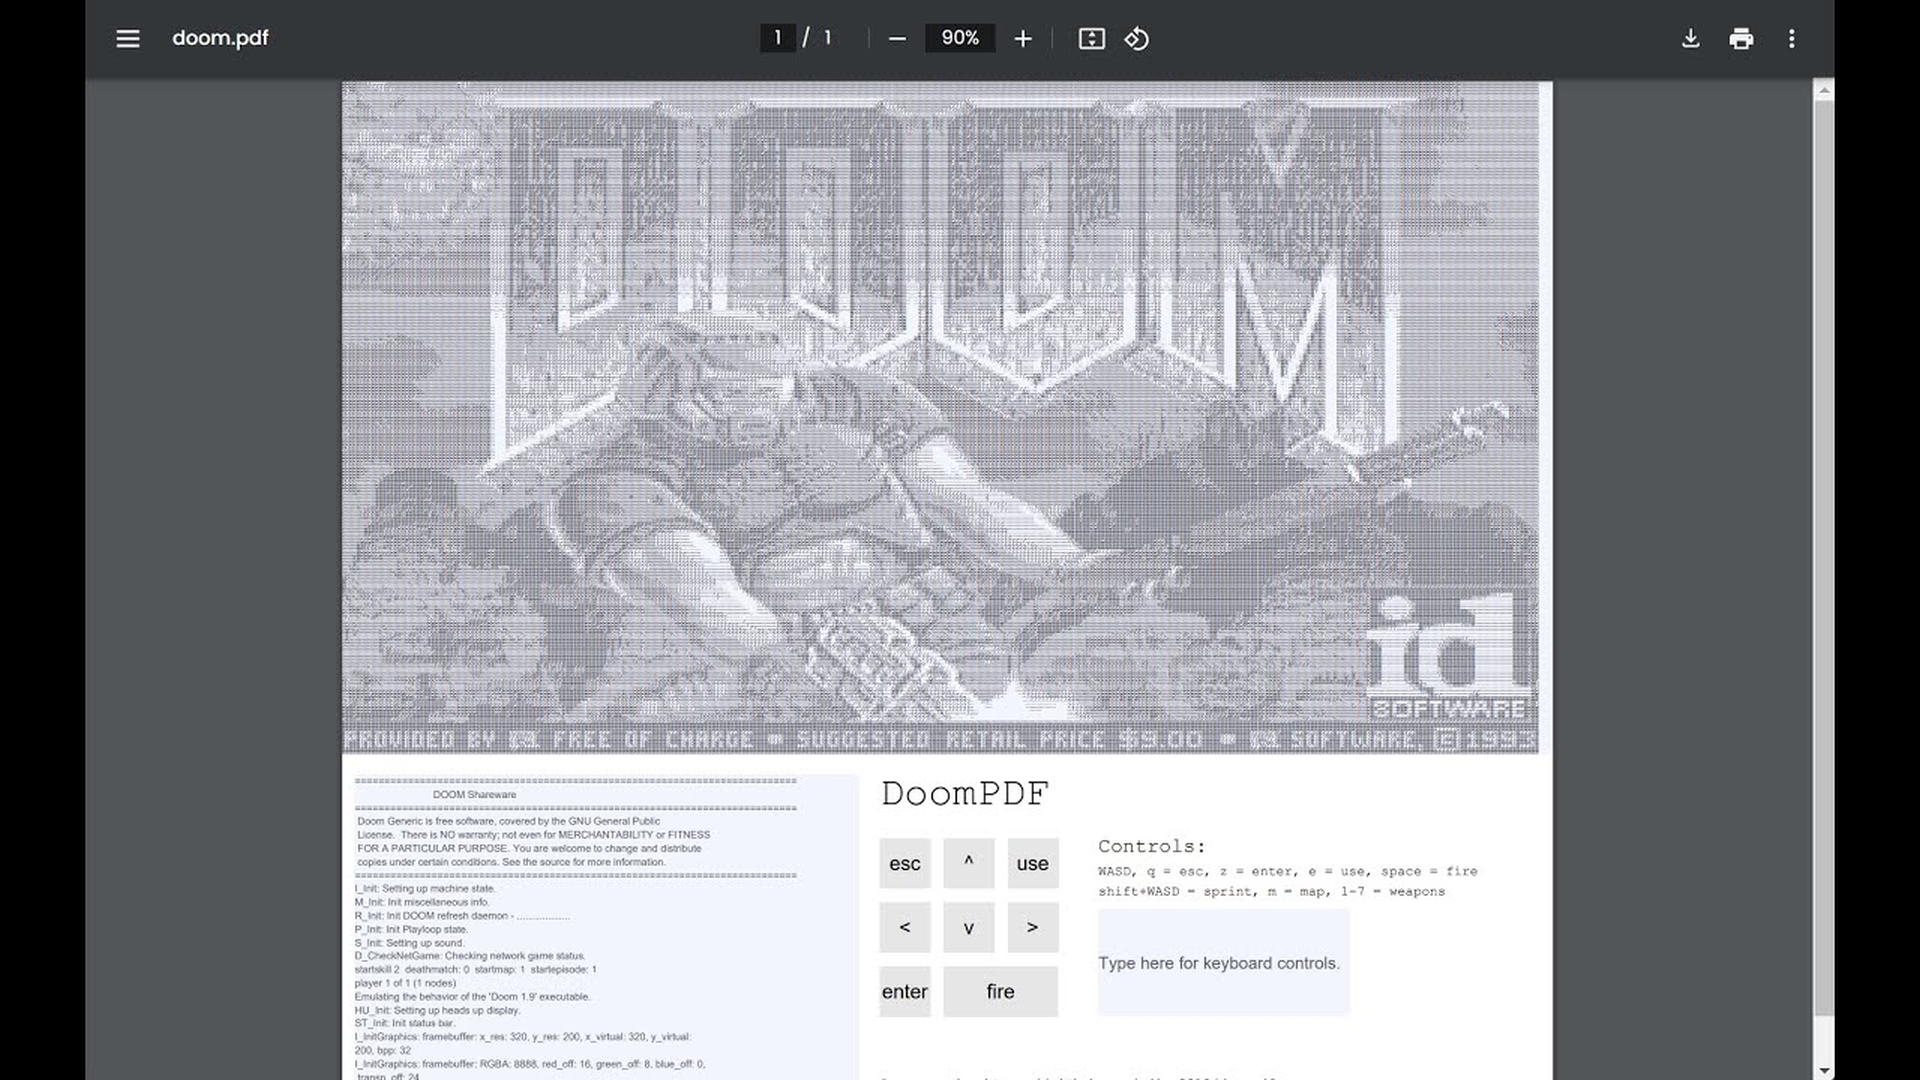1920x1080 pixels.
Task: Open the more options menu
Action: click(1792, 38)
